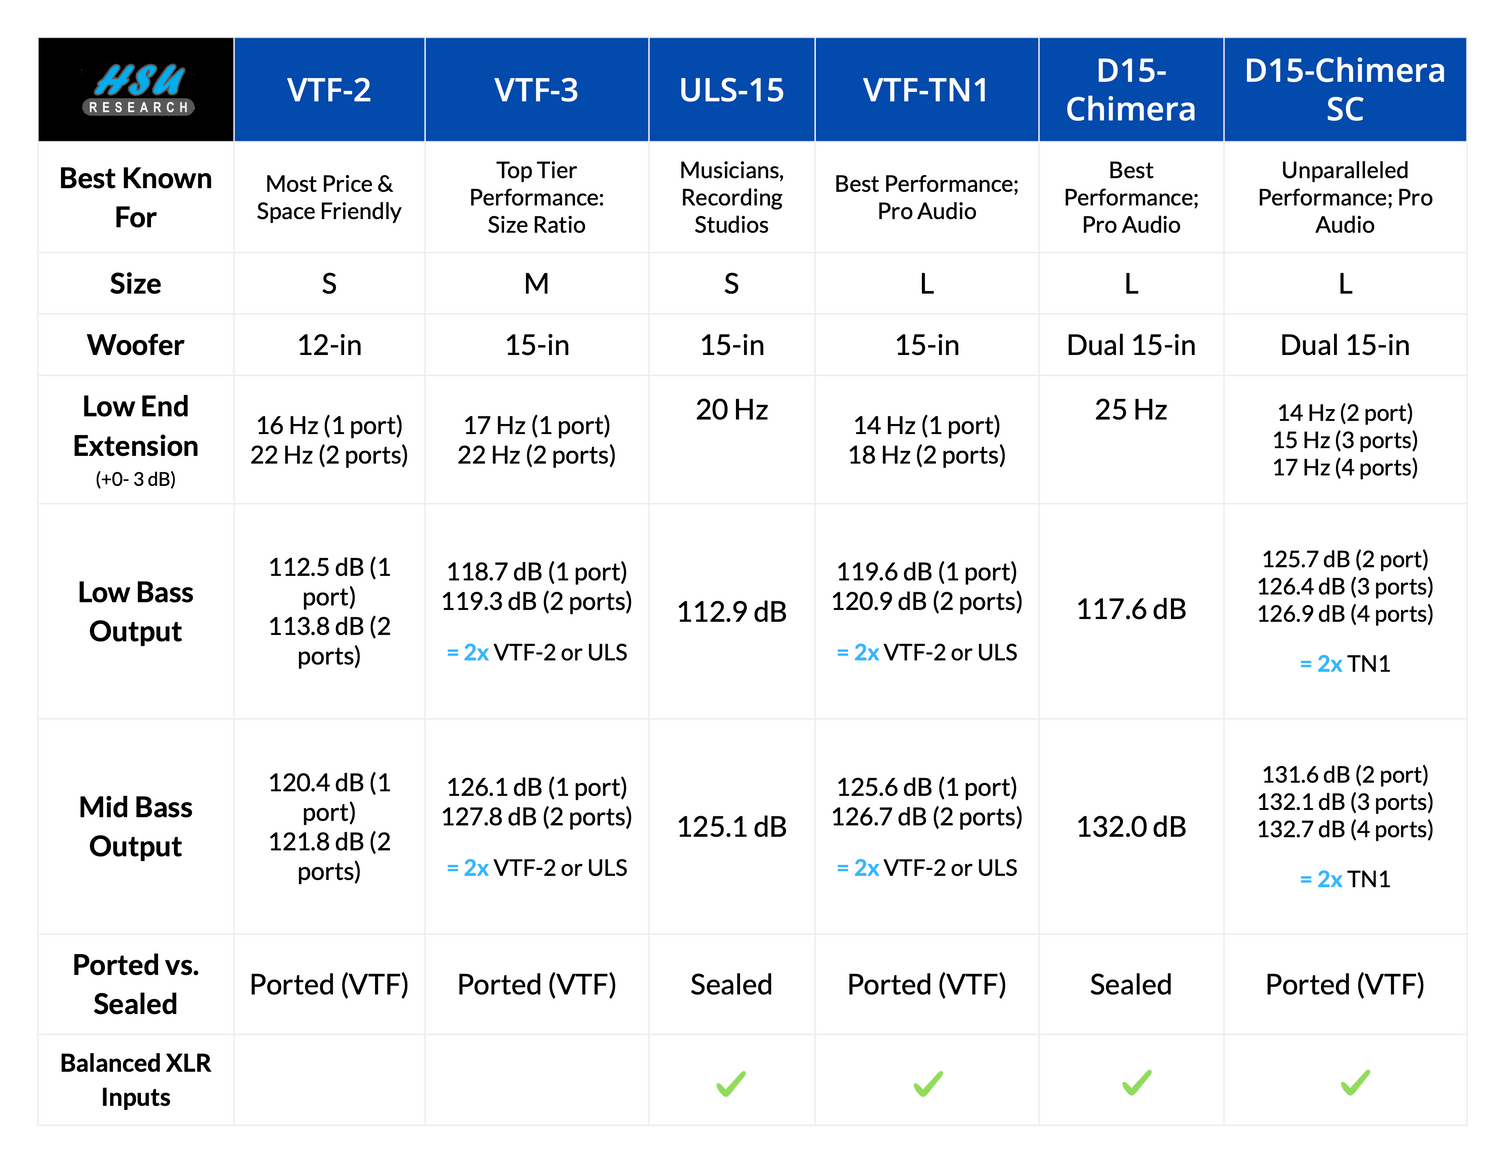
Task: Click the VTF-TN1 mid bass 2x link
Action: pyautogui.click(x=866, y=868)
